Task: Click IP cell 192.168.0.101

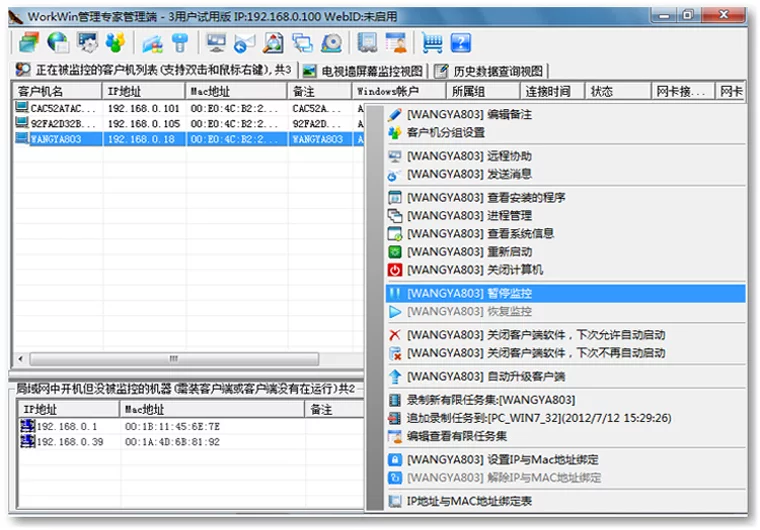Action: click(x=143, y=108)
